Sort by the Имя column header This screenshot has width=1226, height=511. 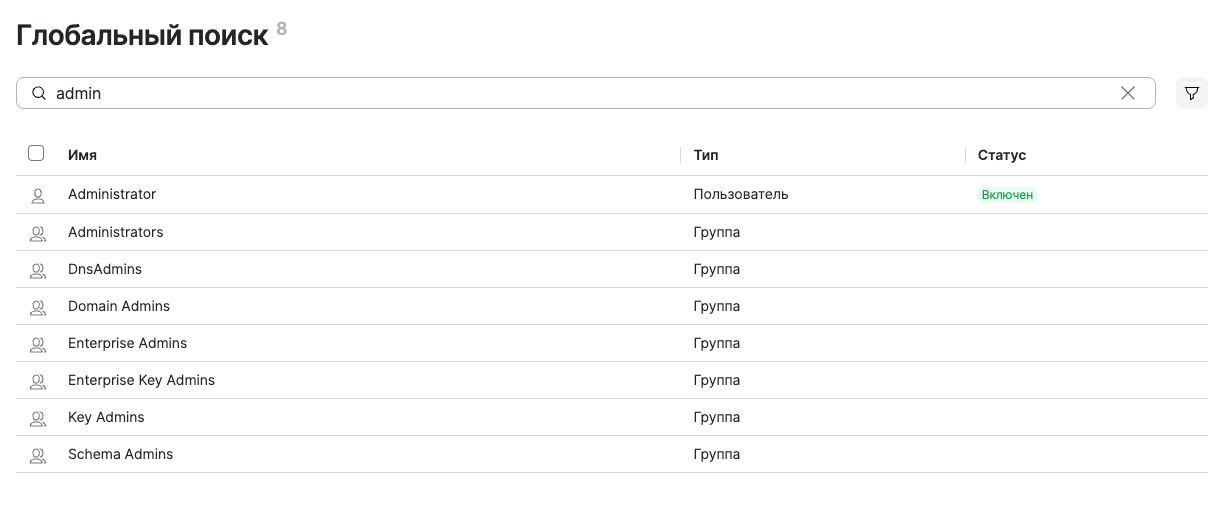coord(82,155)
